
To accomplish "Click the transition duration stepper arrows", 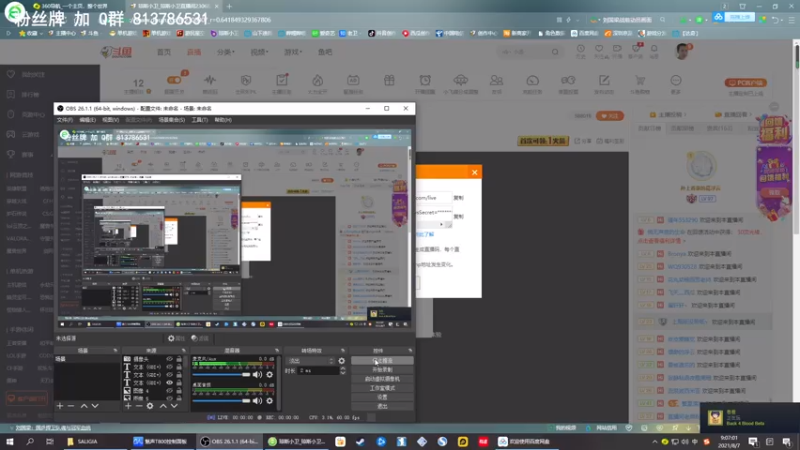I will 342,370.
